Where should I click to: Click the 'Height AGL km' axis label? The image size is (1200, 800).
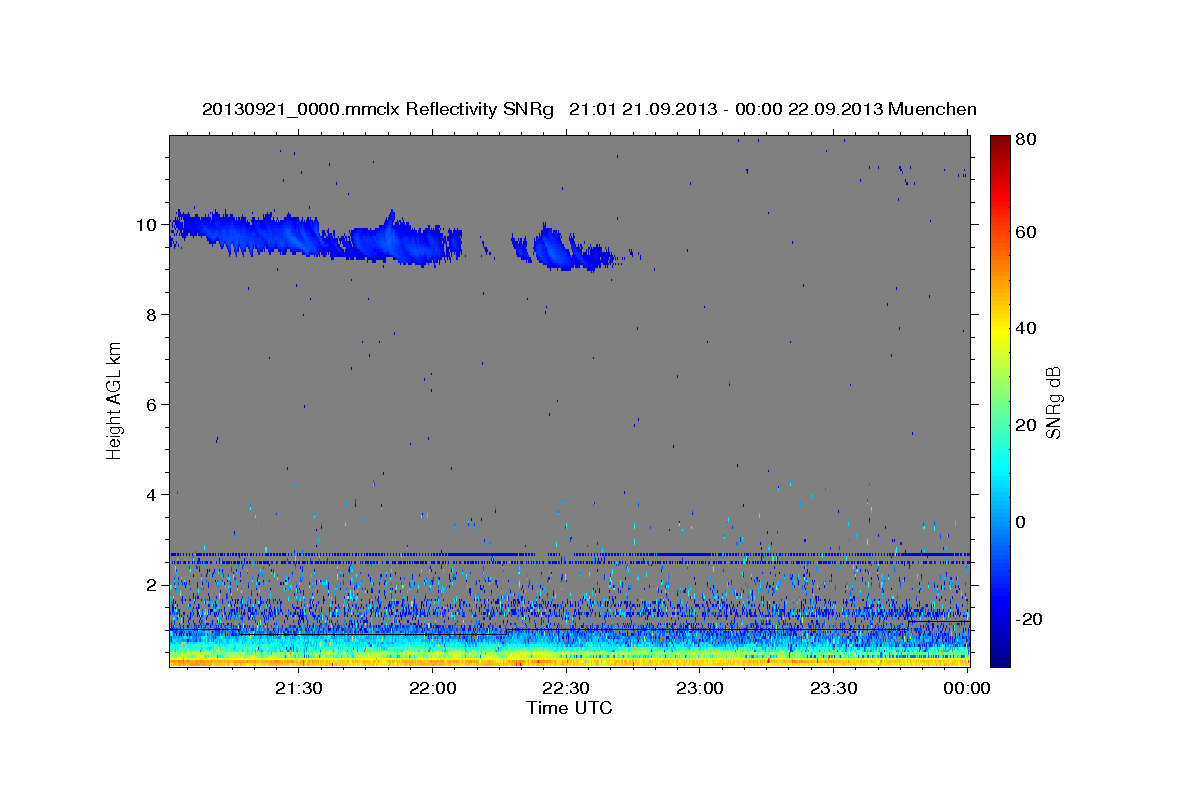(x=114, y=400)
